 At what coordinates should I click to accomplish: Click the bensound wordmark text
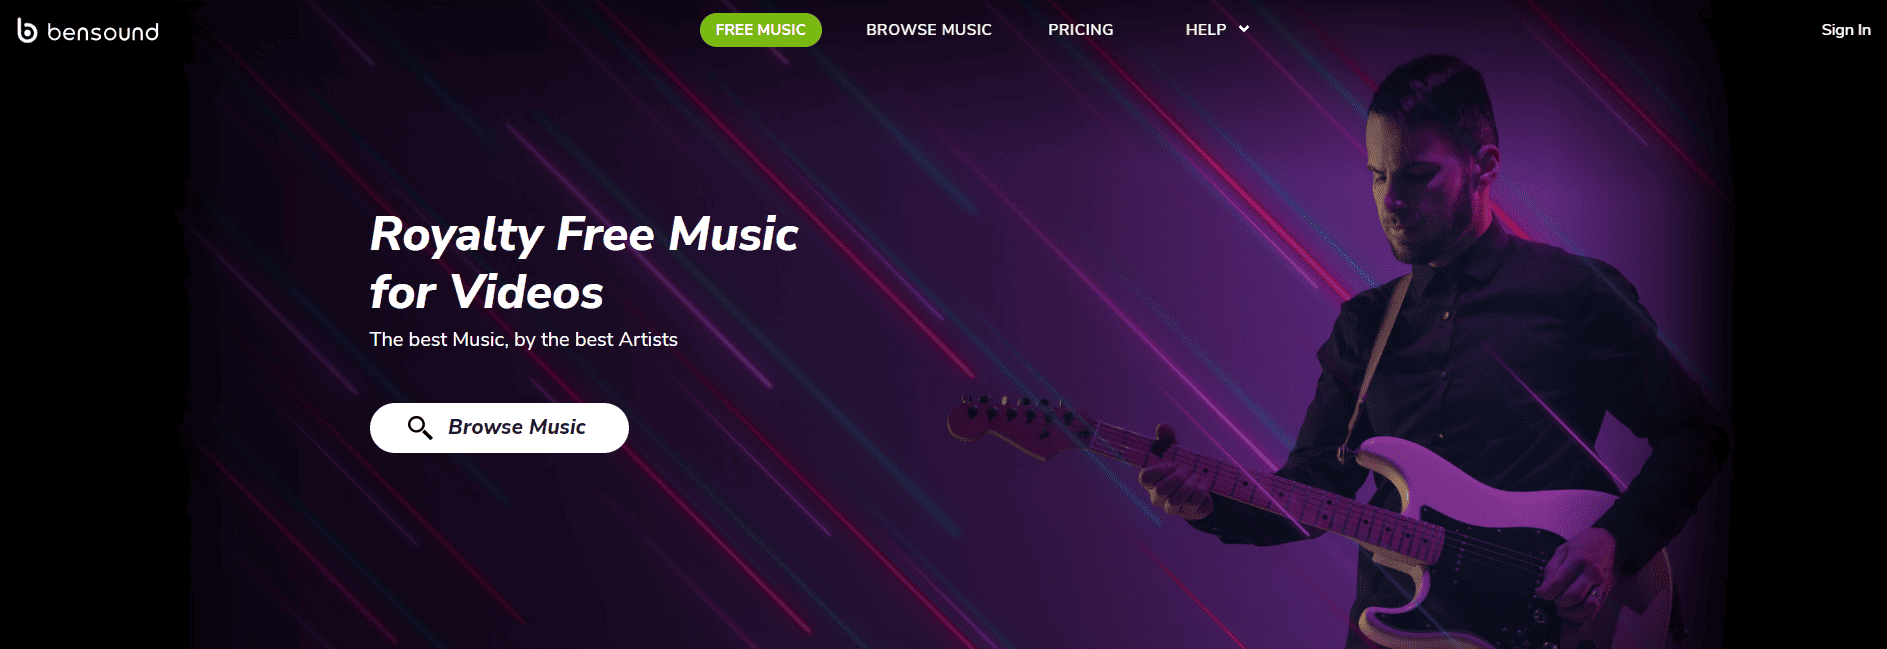coord(103,32)
